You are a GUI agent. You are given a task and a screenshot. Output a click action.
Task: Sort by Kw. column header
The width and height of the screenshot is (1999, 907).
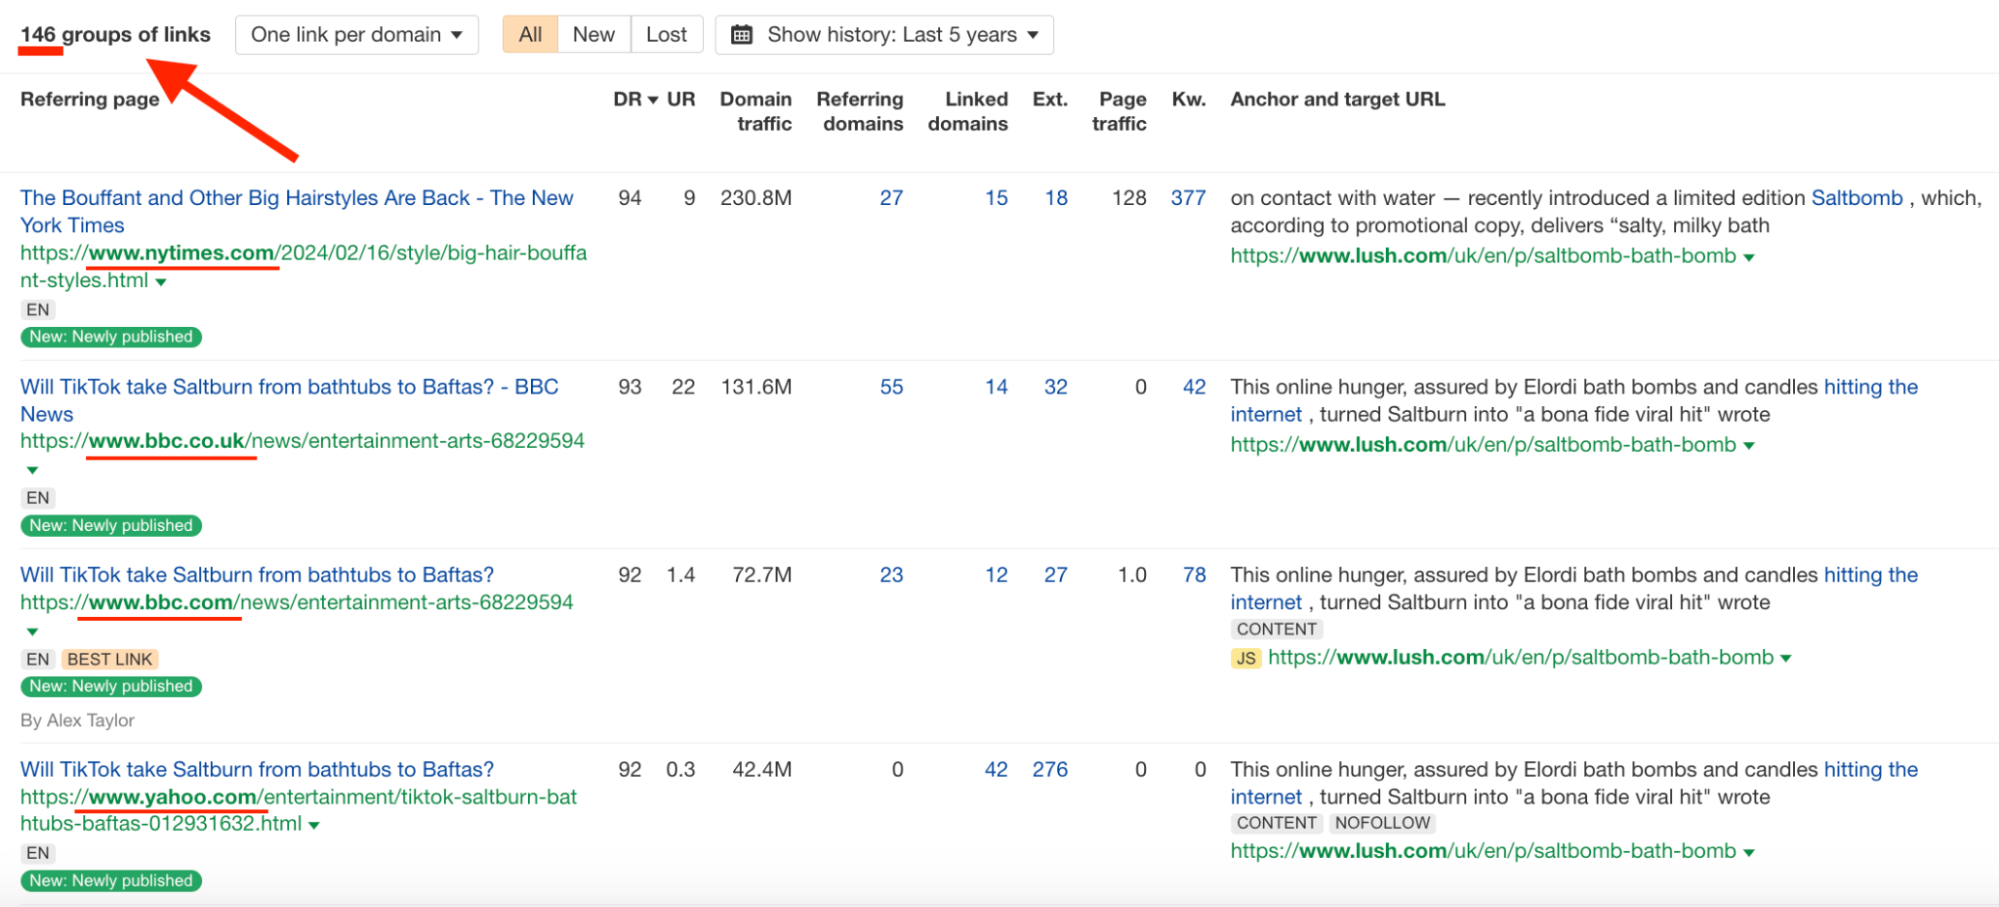pyautogui.click(x=1189, y=99)
